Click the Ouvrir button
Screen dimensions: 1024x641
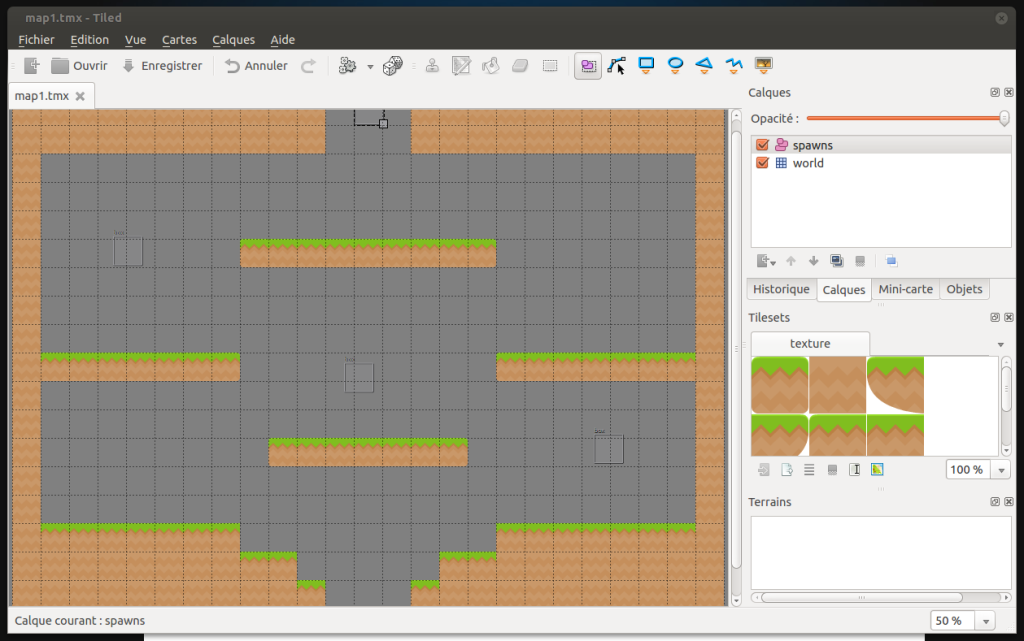[79, 65]
